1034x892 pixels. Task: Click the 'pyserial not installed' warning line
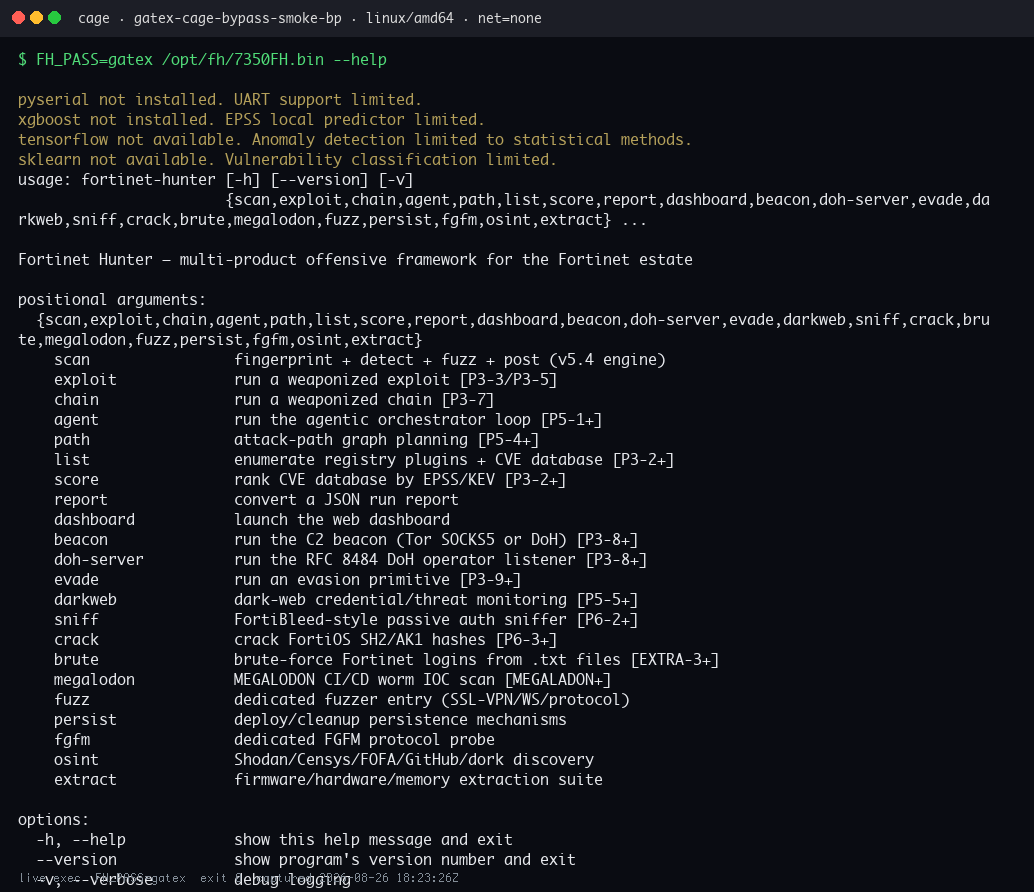click(x=220, y=100)
